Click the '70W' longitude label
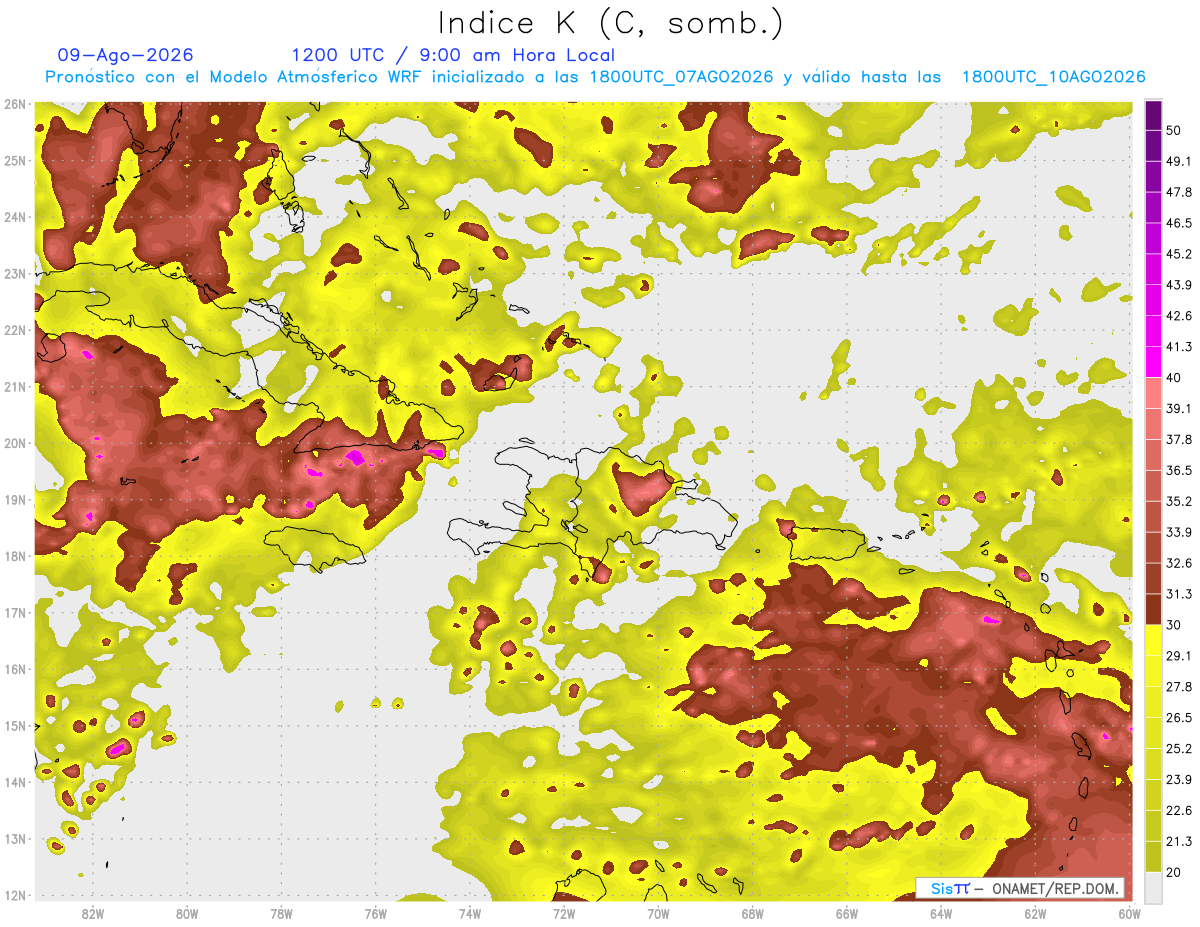This screenshot has width=1200, height=927. [658, 914]
